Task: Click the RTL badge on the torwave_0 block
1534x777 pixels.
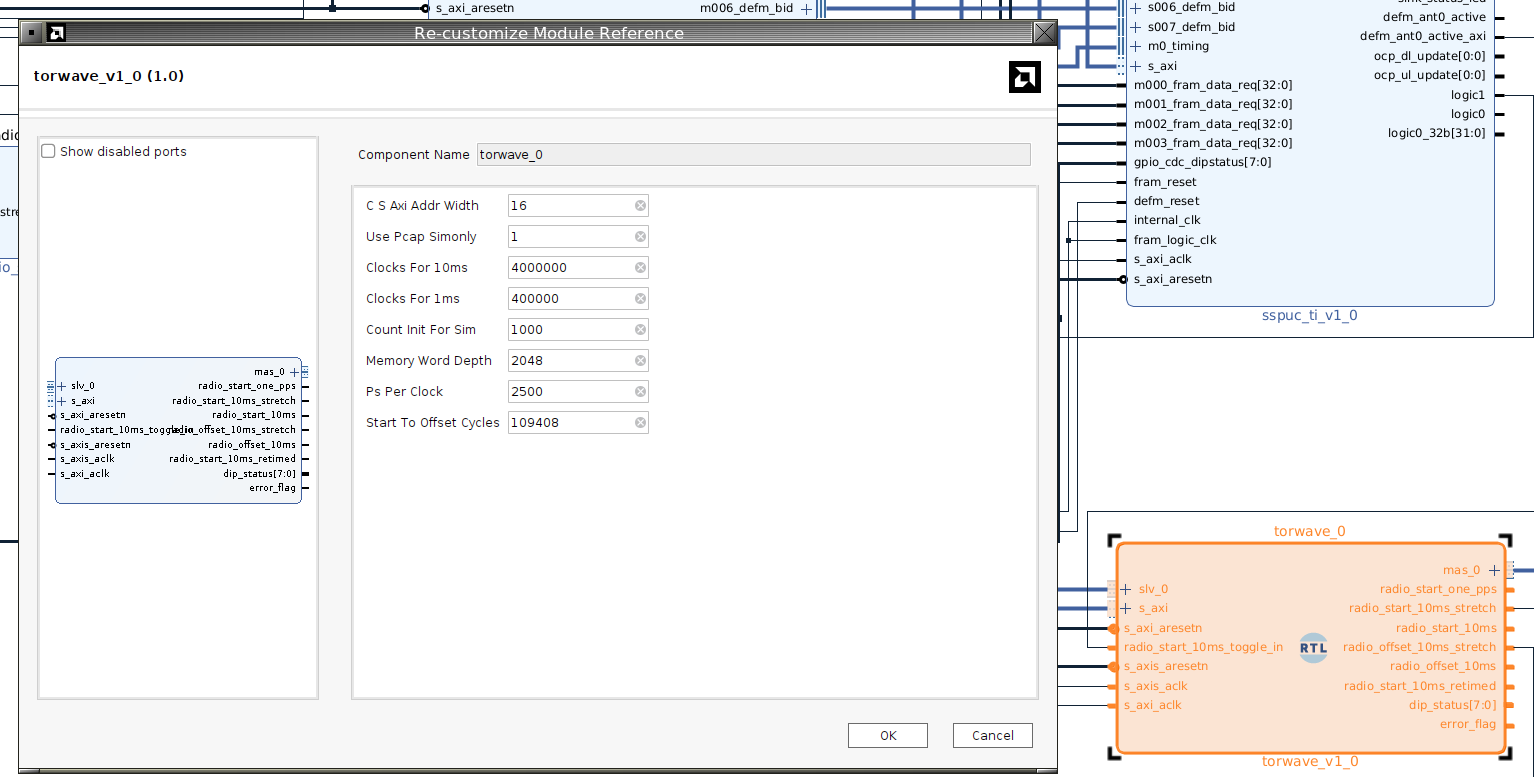Action: [1313, 647]
